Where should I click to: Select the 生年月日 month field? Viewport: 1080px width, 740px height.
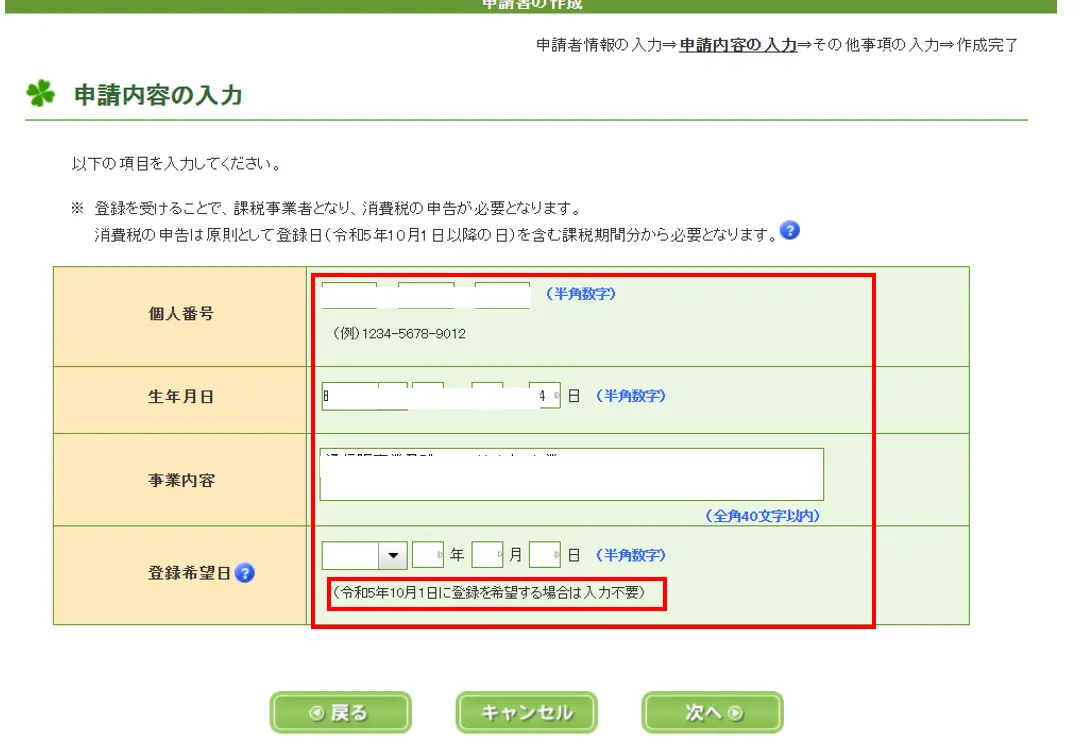[x=487, y=396]
